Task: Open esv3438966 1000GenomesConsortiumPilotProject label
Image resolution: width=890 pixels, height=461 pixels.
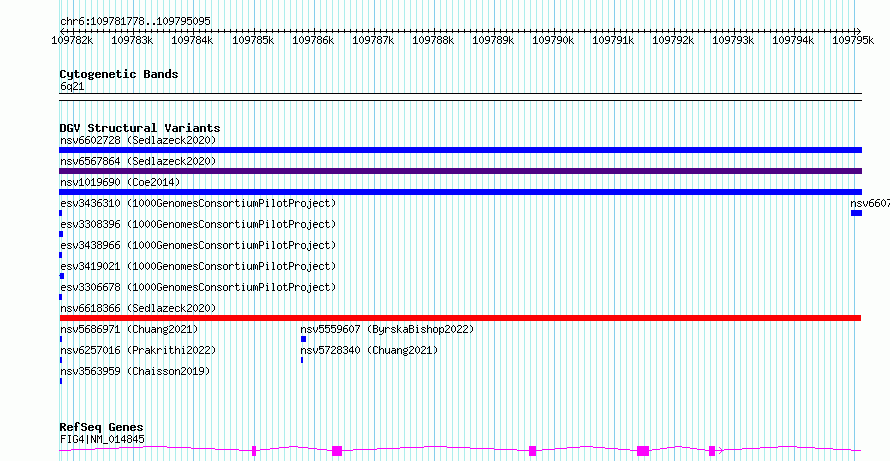Action: click(x=198, y=245)
